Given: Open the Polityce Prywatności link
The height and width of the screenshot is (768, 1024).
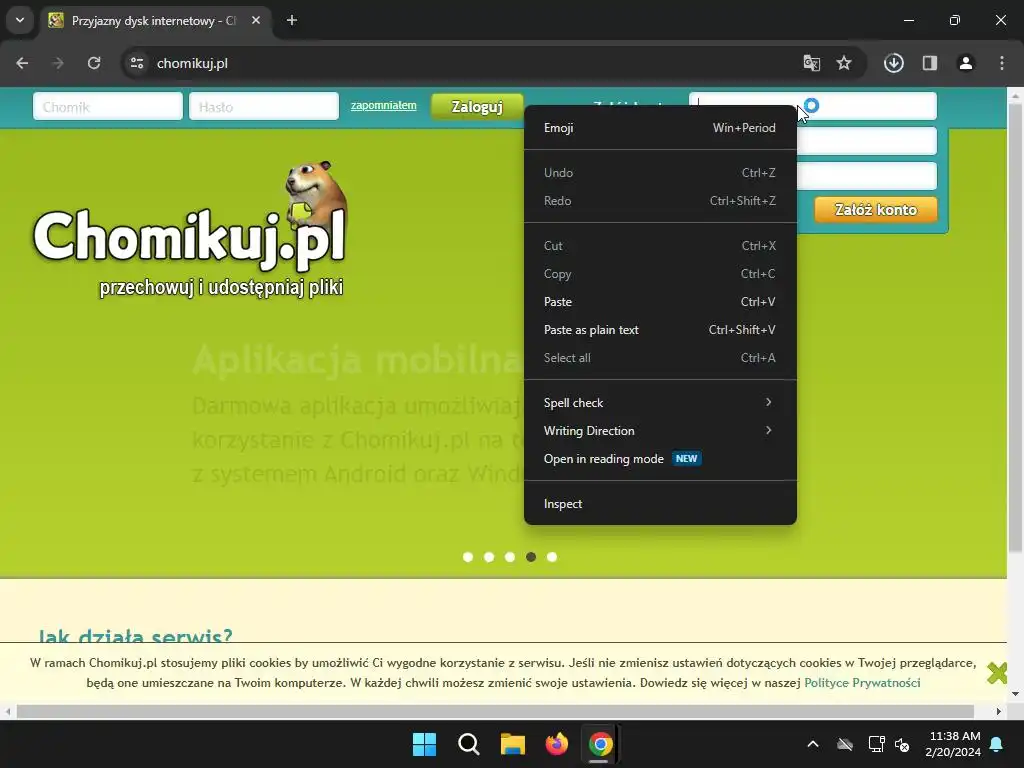Looking at the screenshot, I should [x=862, y=683].
